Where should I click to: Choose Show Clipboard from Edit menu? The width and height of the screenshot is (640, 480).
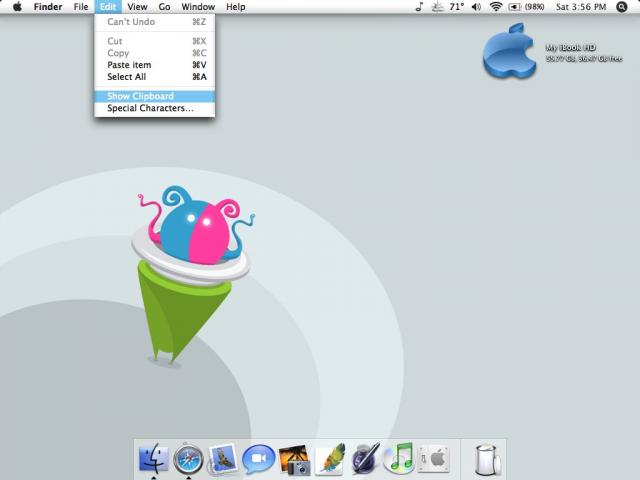point(155,96)
